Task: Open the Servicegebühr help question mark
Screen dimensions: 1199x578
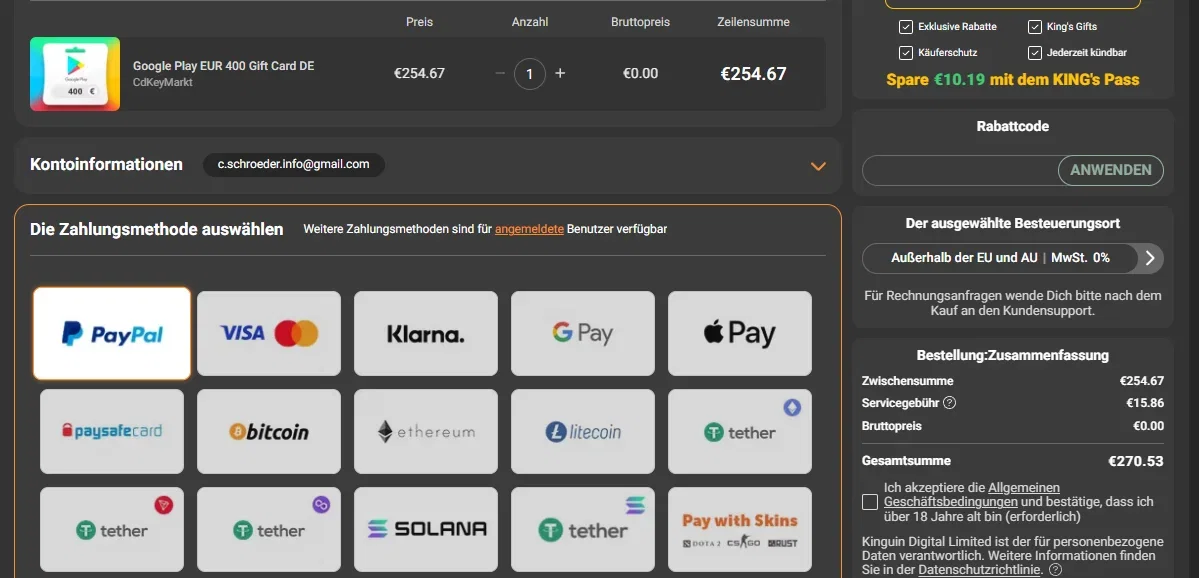Action: pos(950,402)
